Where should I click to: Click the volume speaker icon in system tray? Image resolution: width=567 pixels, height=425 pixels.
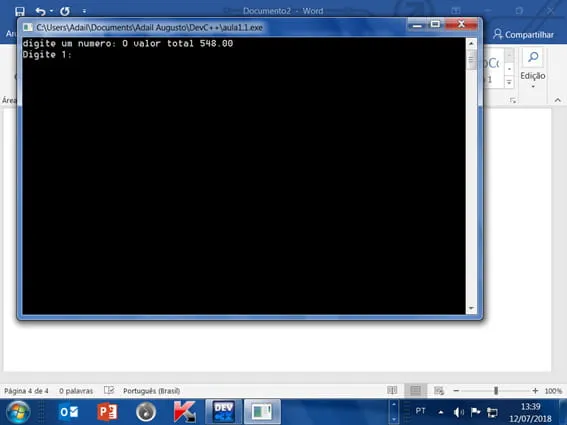[458, 412]
